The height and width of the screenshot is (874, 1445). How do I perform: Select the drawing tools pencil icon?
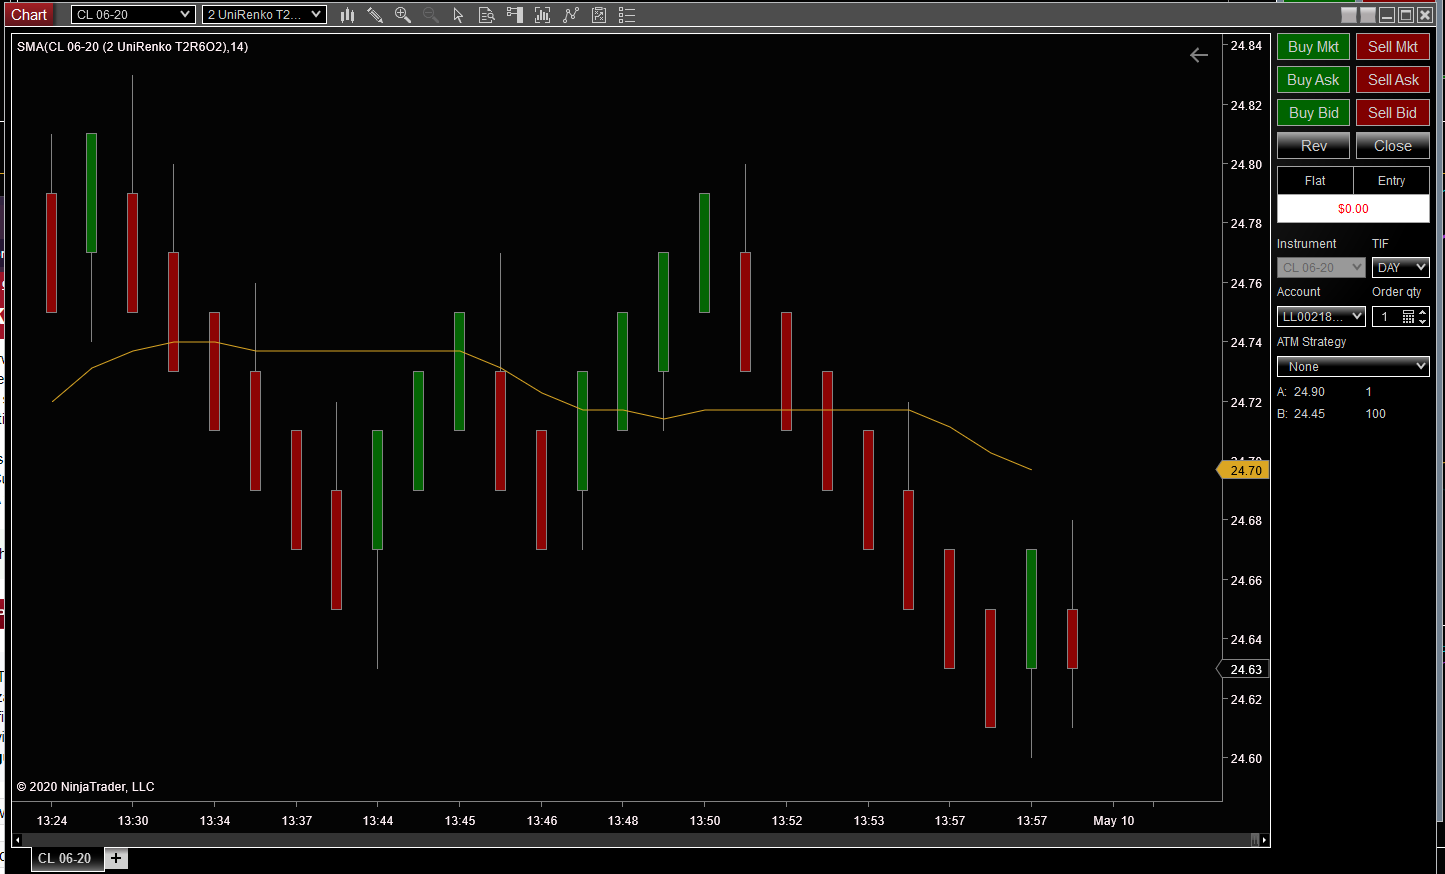point(375,15)
